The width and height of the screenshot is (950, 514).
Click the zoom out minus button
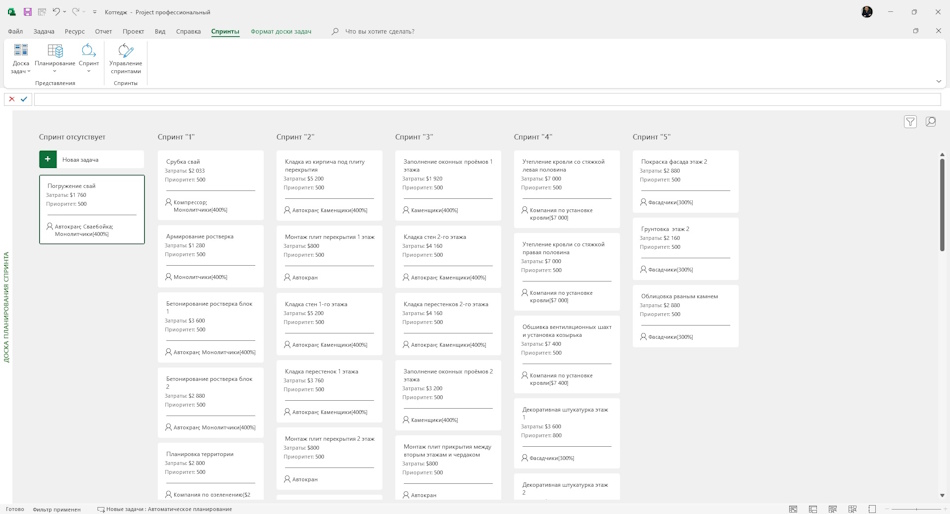[888, 509]
